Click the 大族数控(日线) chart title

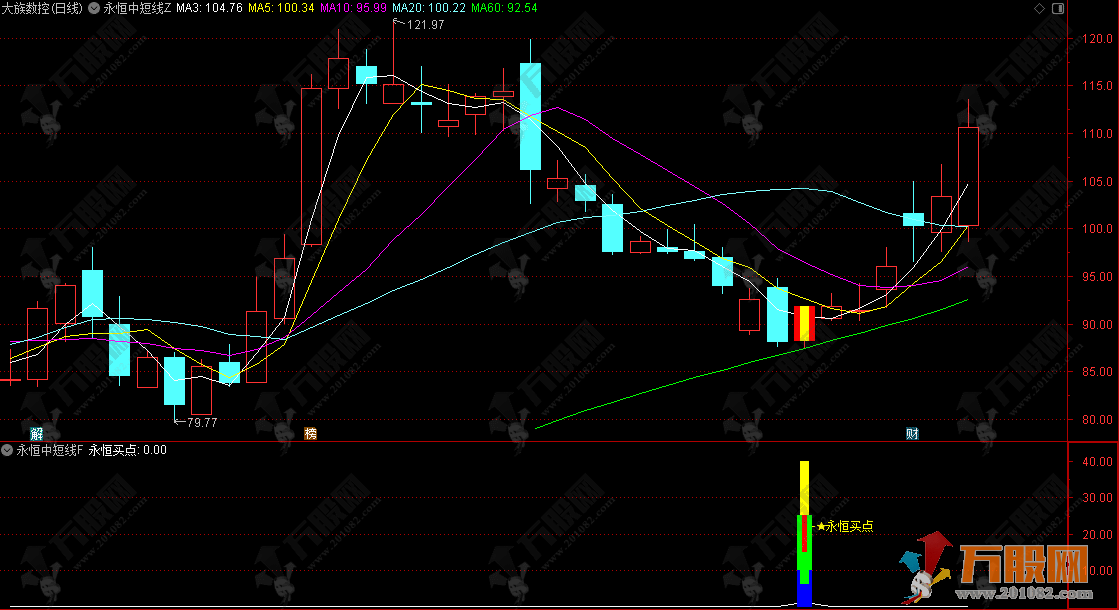point(42,9)
